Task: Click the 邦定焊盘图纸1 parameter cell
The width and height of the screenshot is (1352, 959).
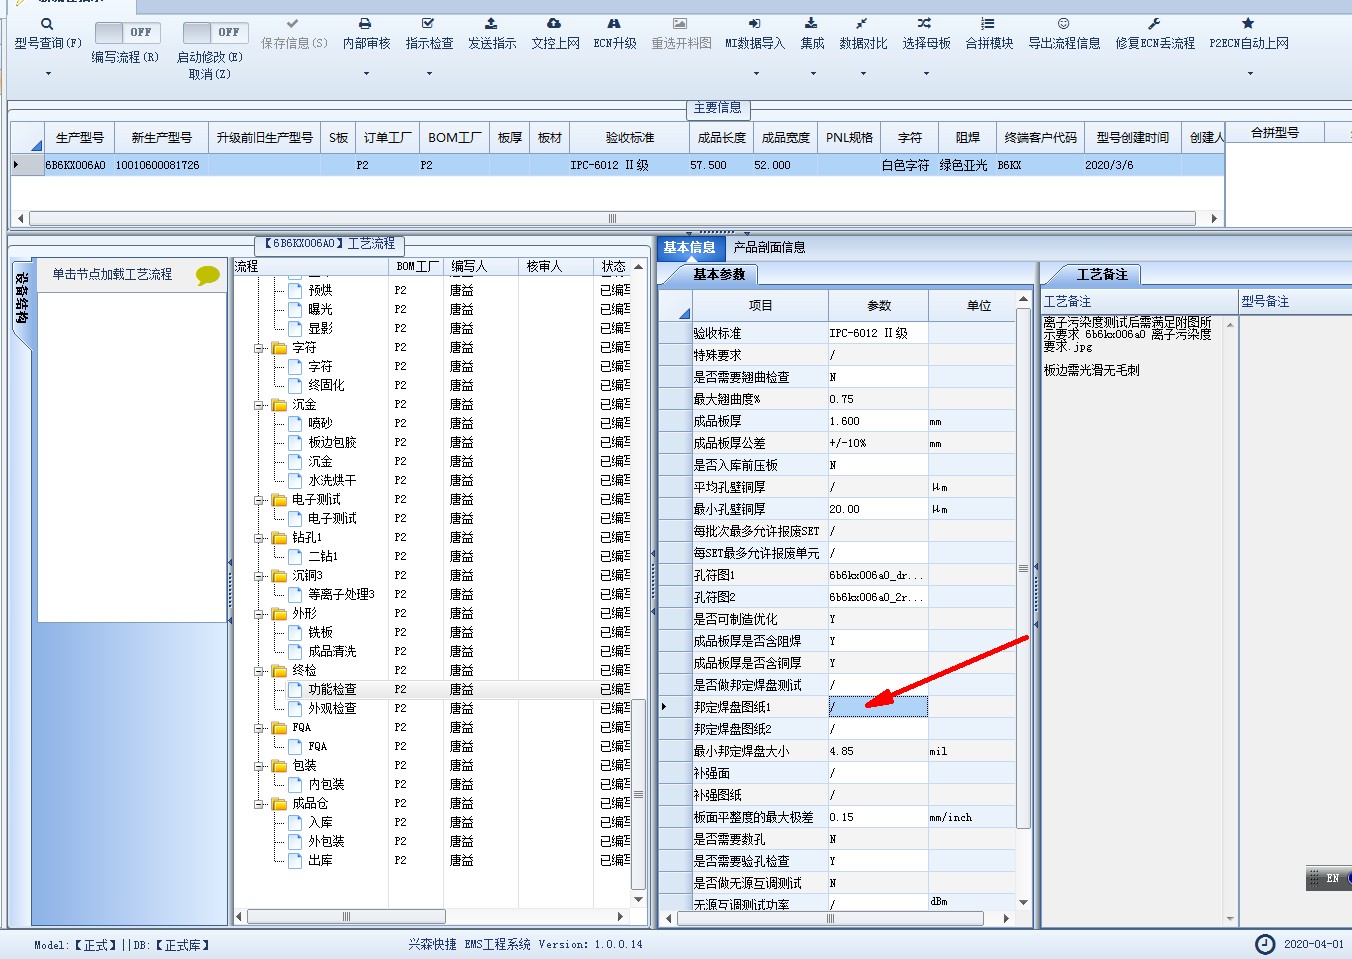Action: point(878,707)
